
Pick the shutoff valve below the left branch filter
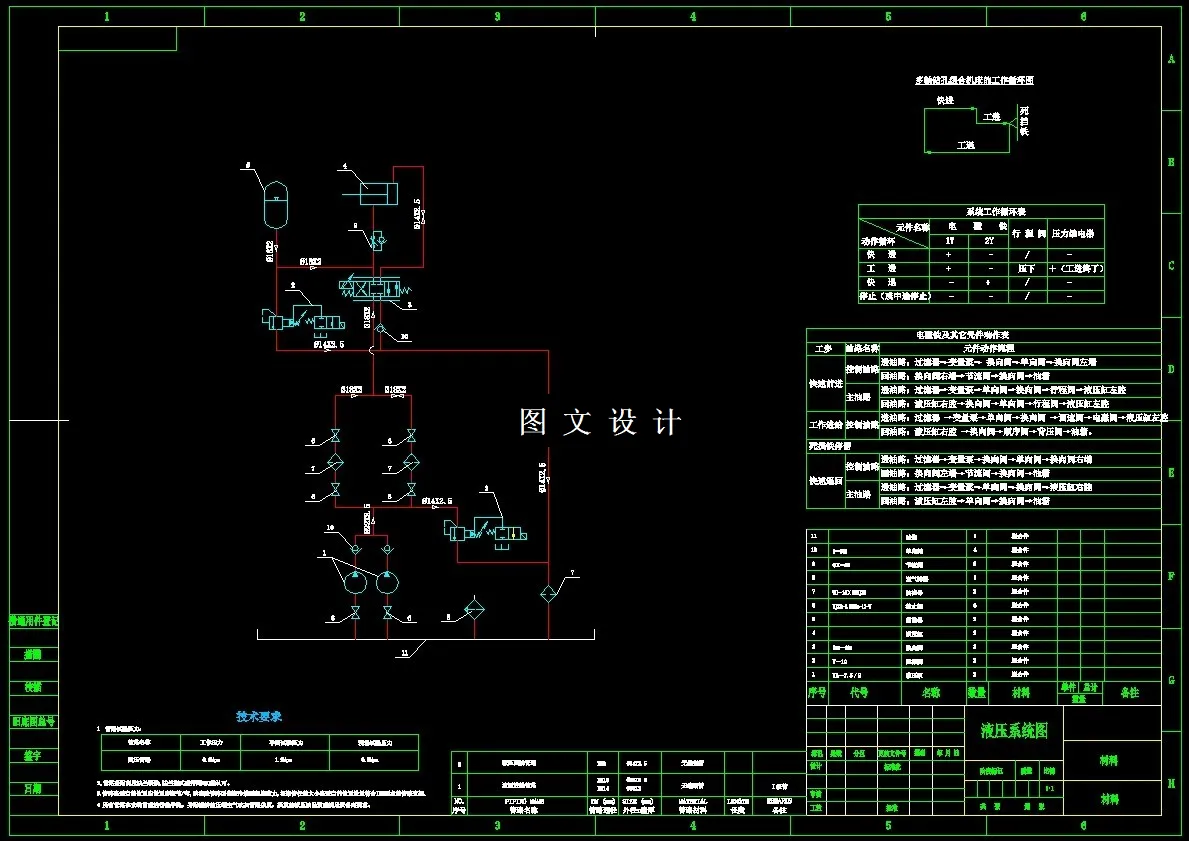(x=335, y=490)
